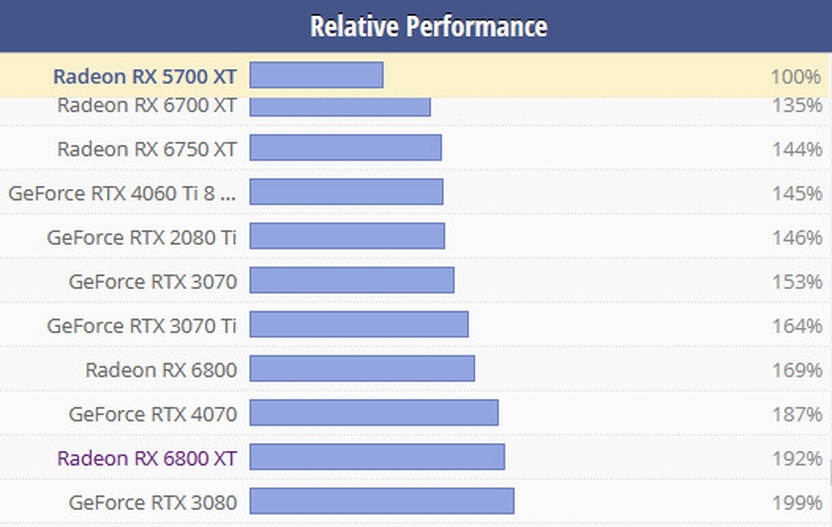Viewport: 832px width, 527px height.
Task: Click the Relative Performance header title
Action: (428, 26)
